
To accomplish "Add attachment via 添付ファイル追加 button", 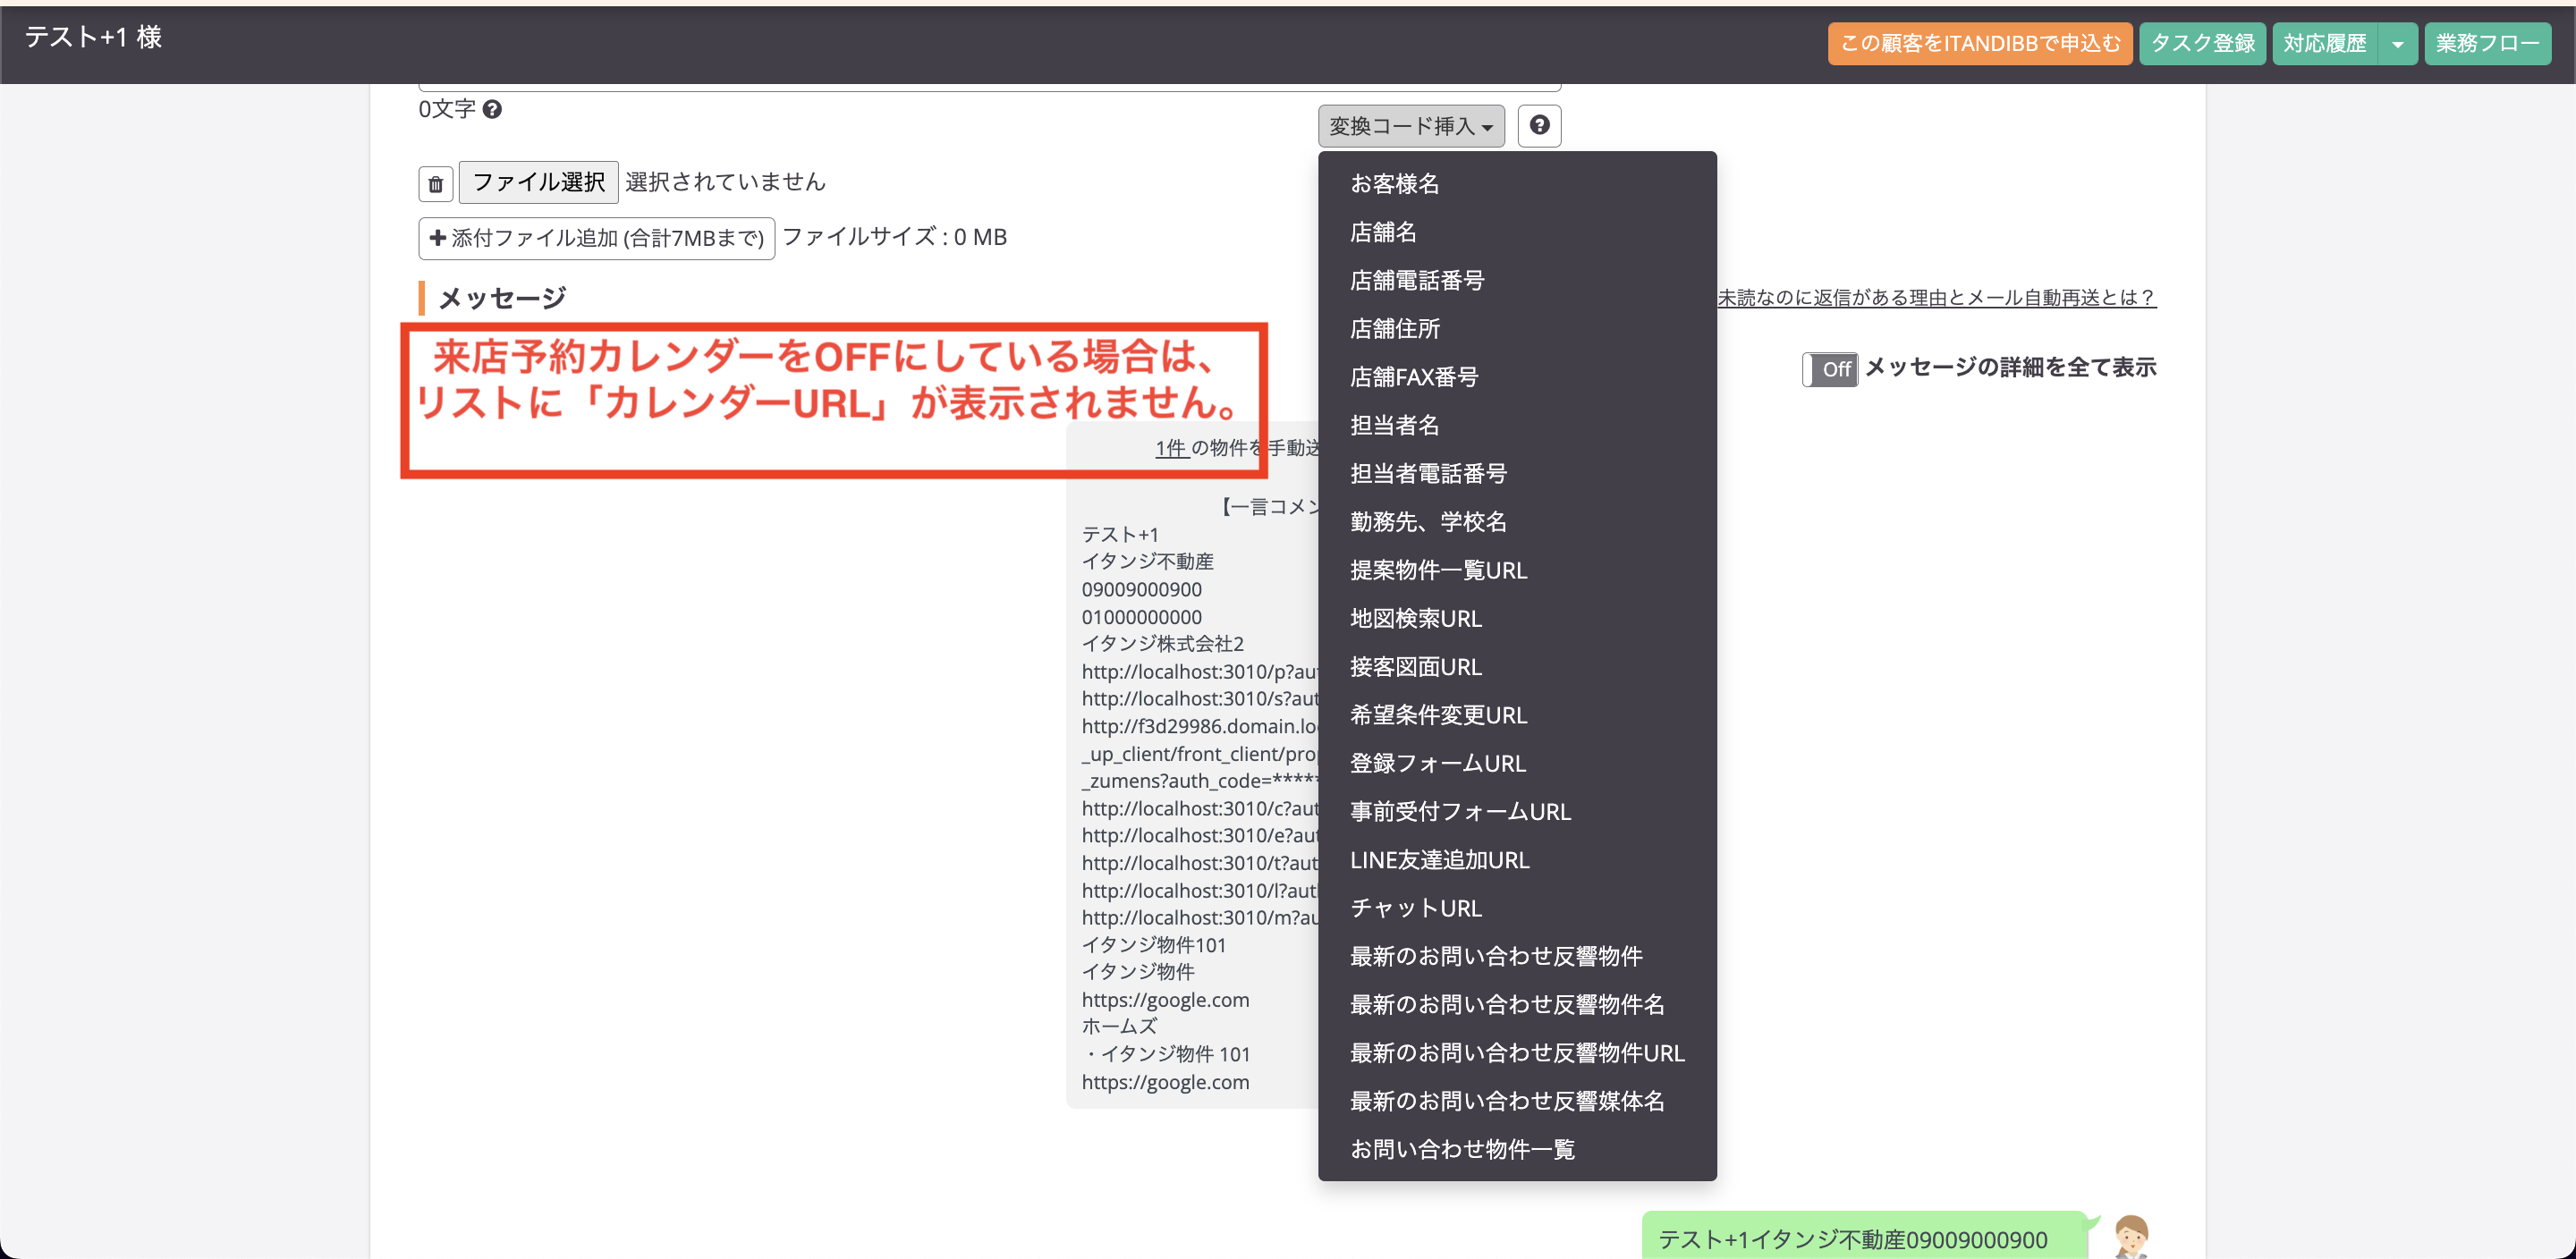I will coord(596,238).
